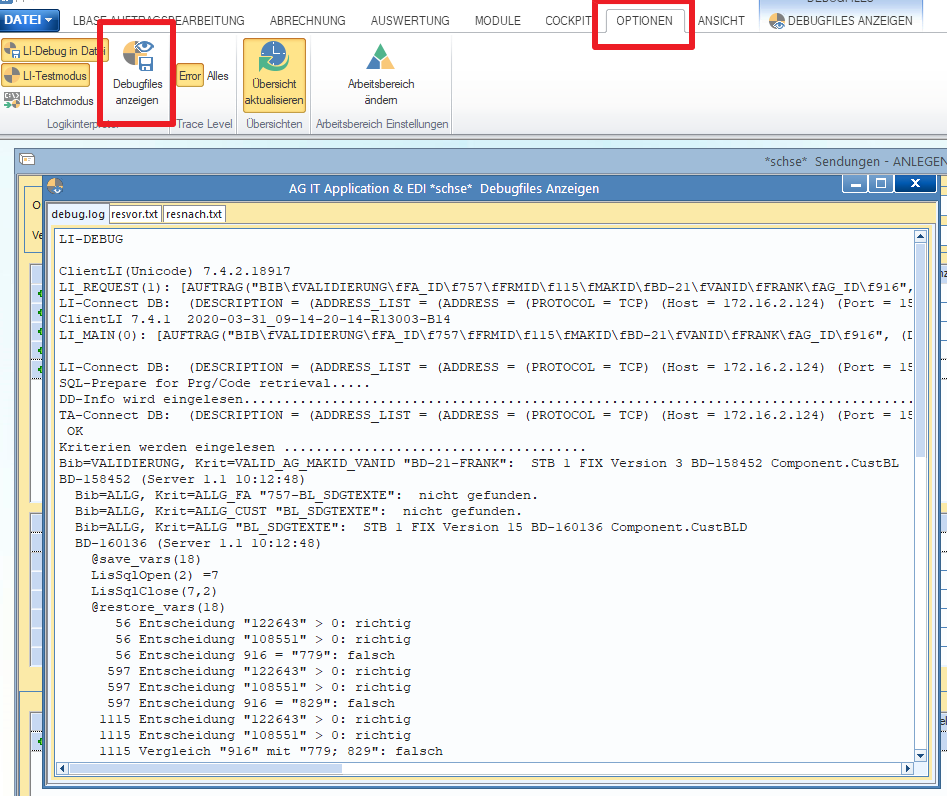Click the vertical scrollbar up arrow
This screenshot has width=947, height=796.
click(920, 237)
